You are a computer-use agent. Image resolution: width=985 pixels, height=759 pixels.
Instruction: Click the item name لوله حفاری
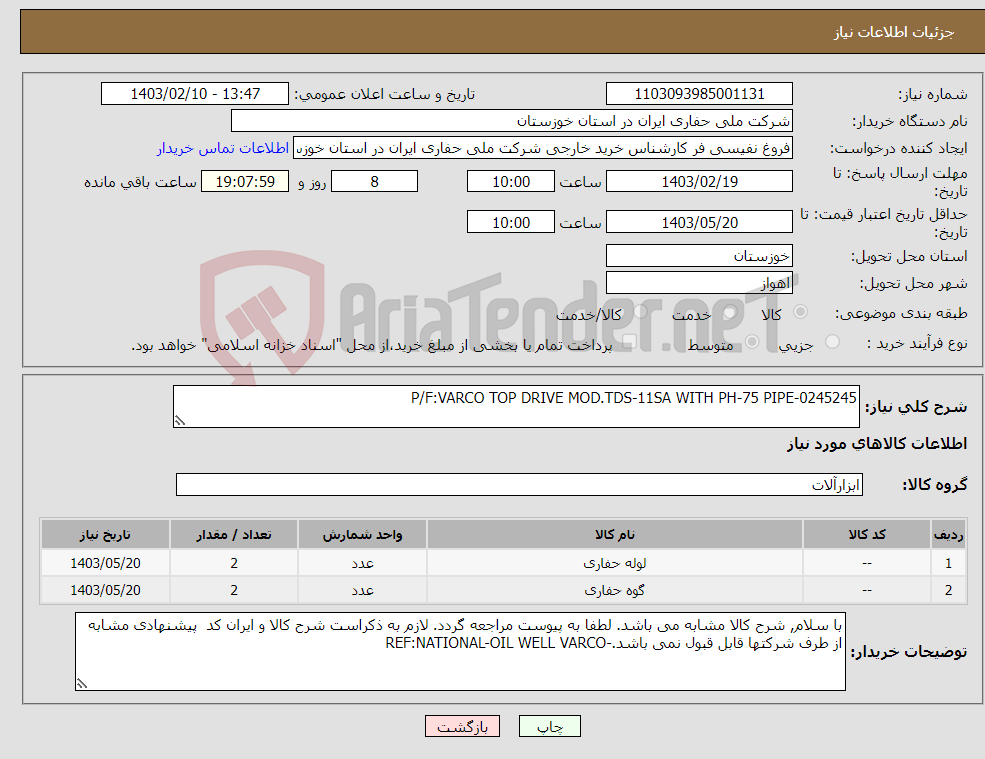coord(614,563)
